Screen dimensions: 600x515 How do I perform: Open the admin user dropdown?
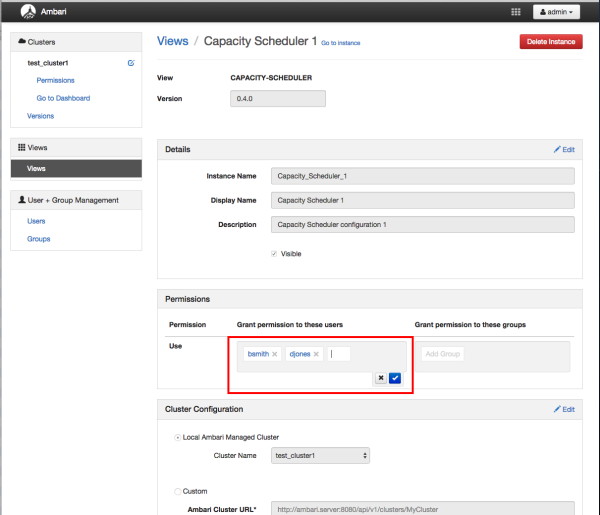(556, 12)
